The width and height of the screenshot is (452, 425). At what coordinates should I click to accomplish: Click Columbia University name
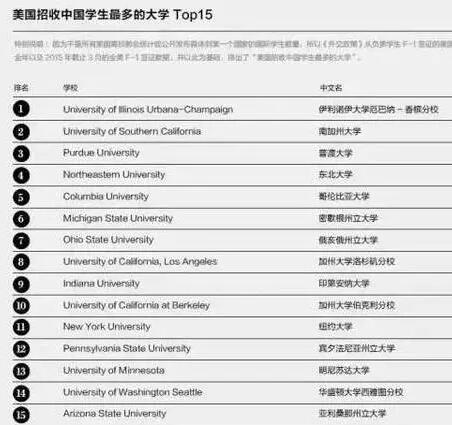[x=106, y=196]
